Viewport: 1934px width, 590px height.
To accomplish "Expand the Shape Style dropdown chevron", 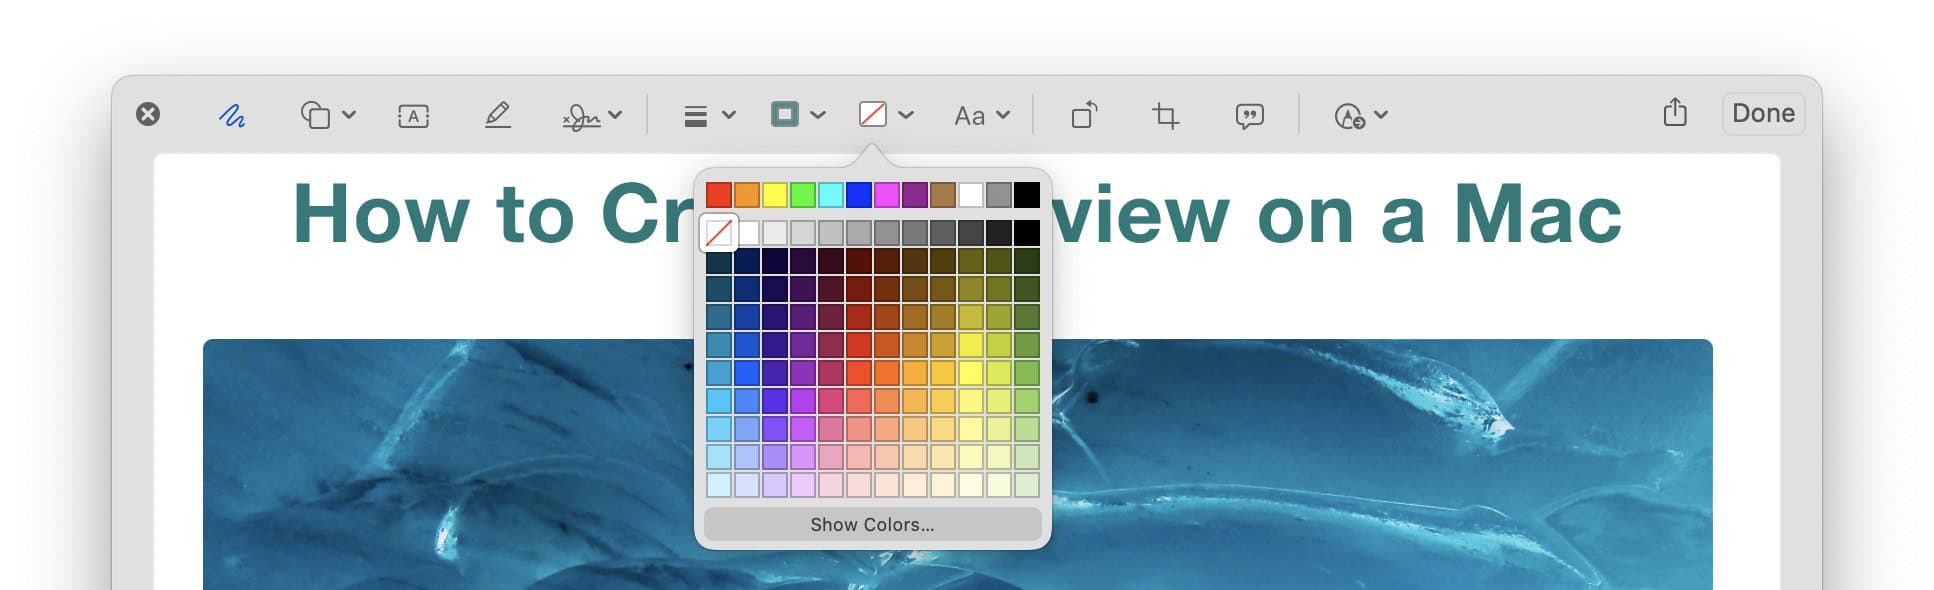I will (729, 115).
